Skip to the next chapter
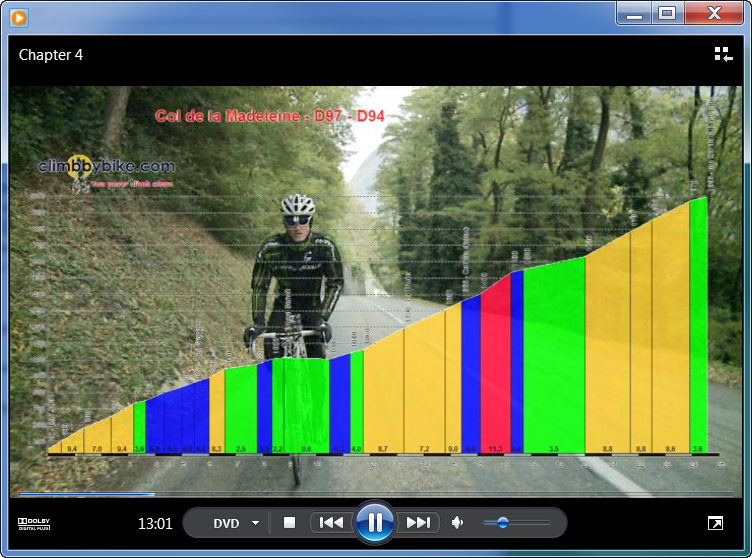 (x=418, y=522)
